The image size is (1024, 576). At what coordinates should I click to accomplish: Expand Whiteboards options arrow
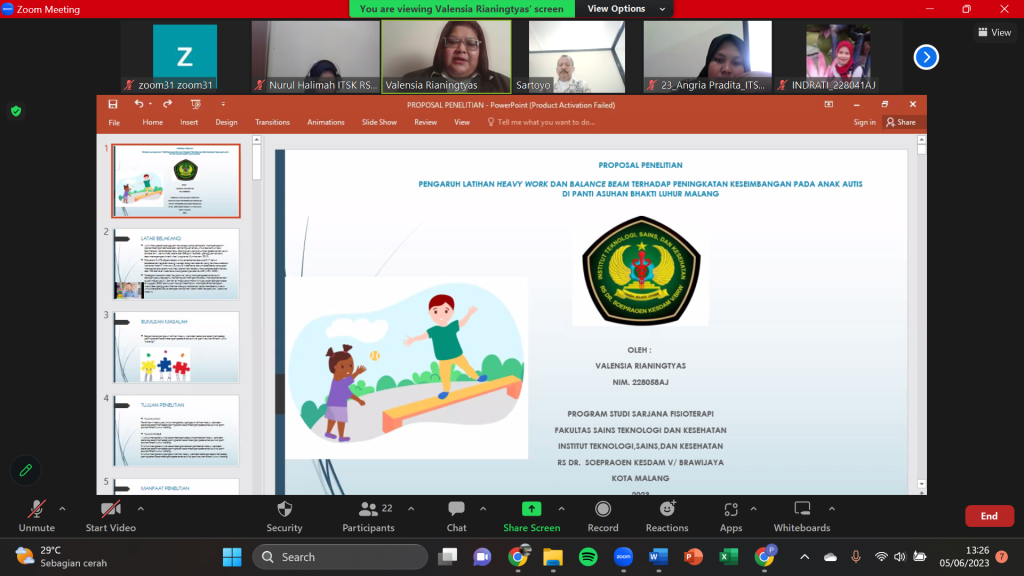(x=831, y=509)
